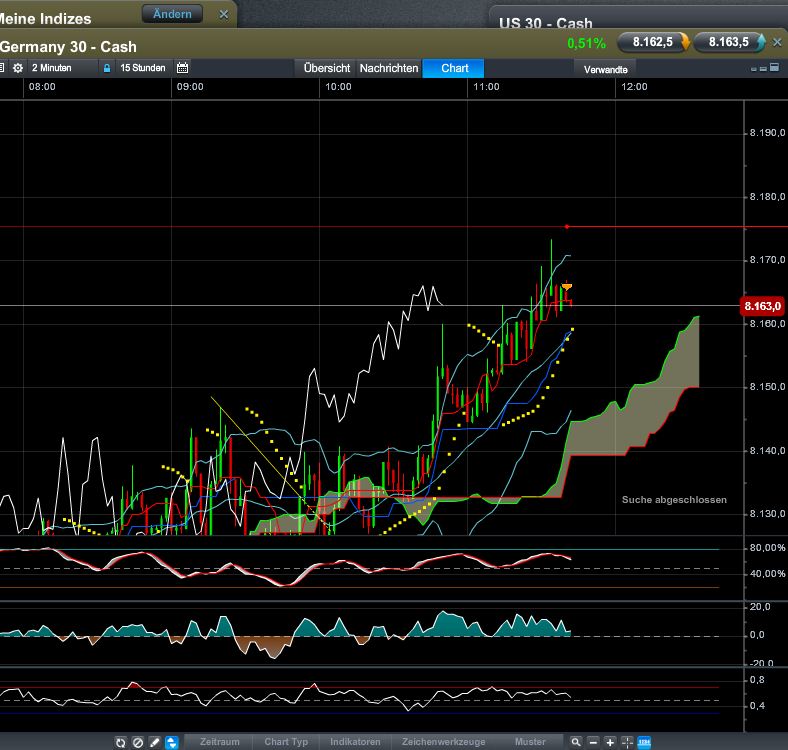Viewport: 788px width, 750px height.
Task: Open the Verwandte tab
Action: 605,69
